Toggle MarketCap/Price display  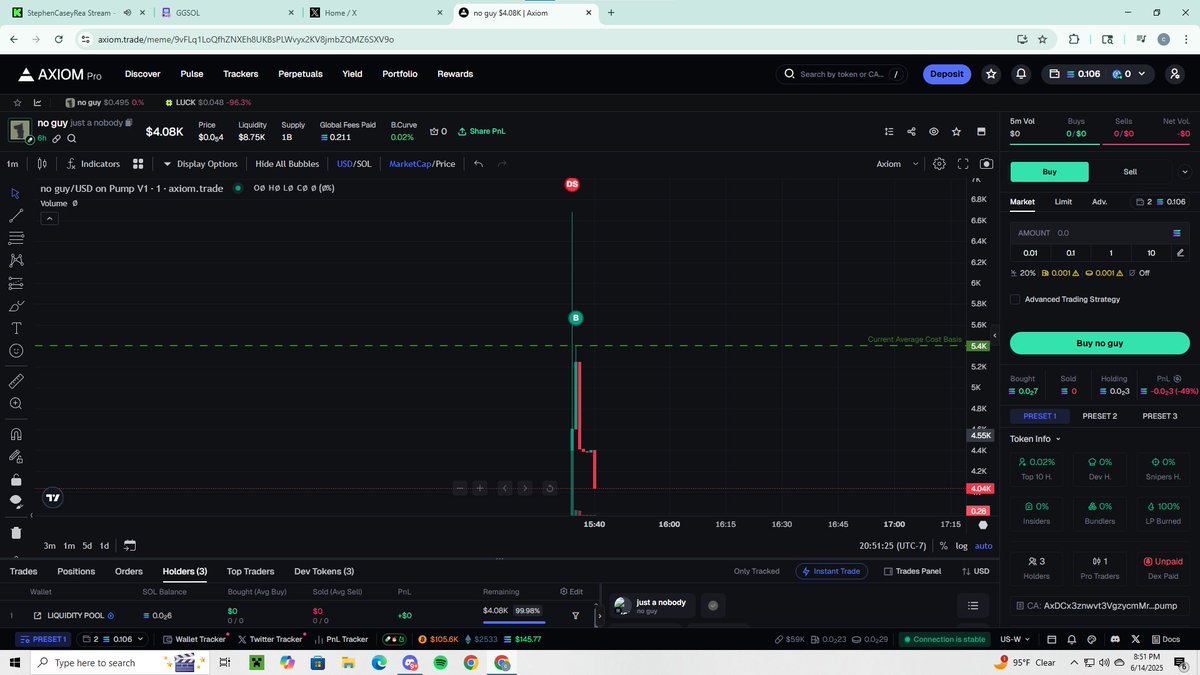coord(422,164)
